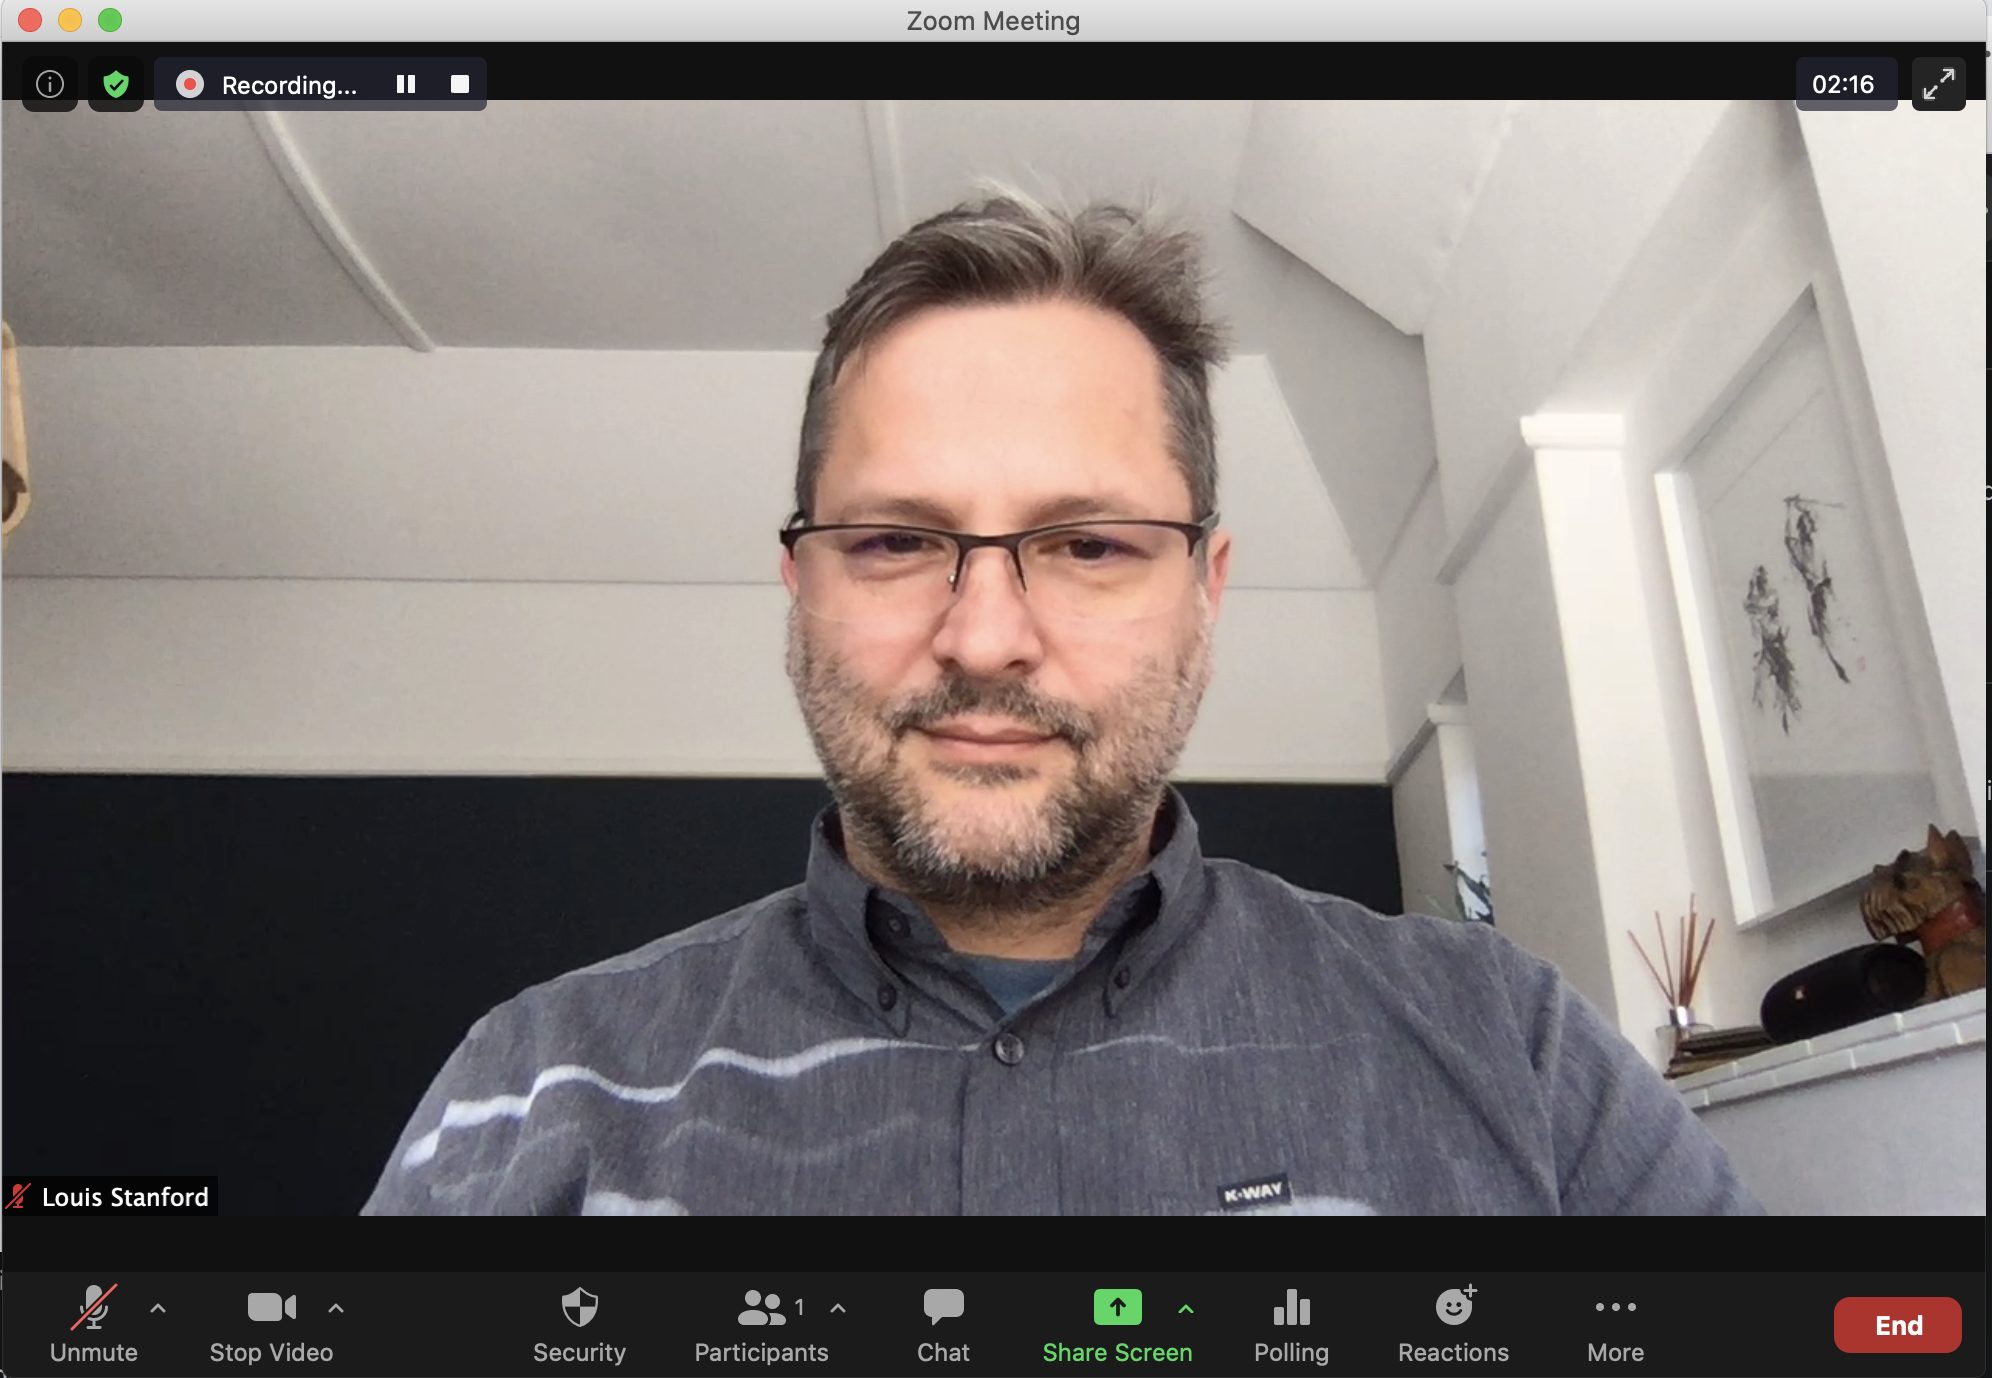
Task: Open the Participants panel
Action: click(761, 1324)
